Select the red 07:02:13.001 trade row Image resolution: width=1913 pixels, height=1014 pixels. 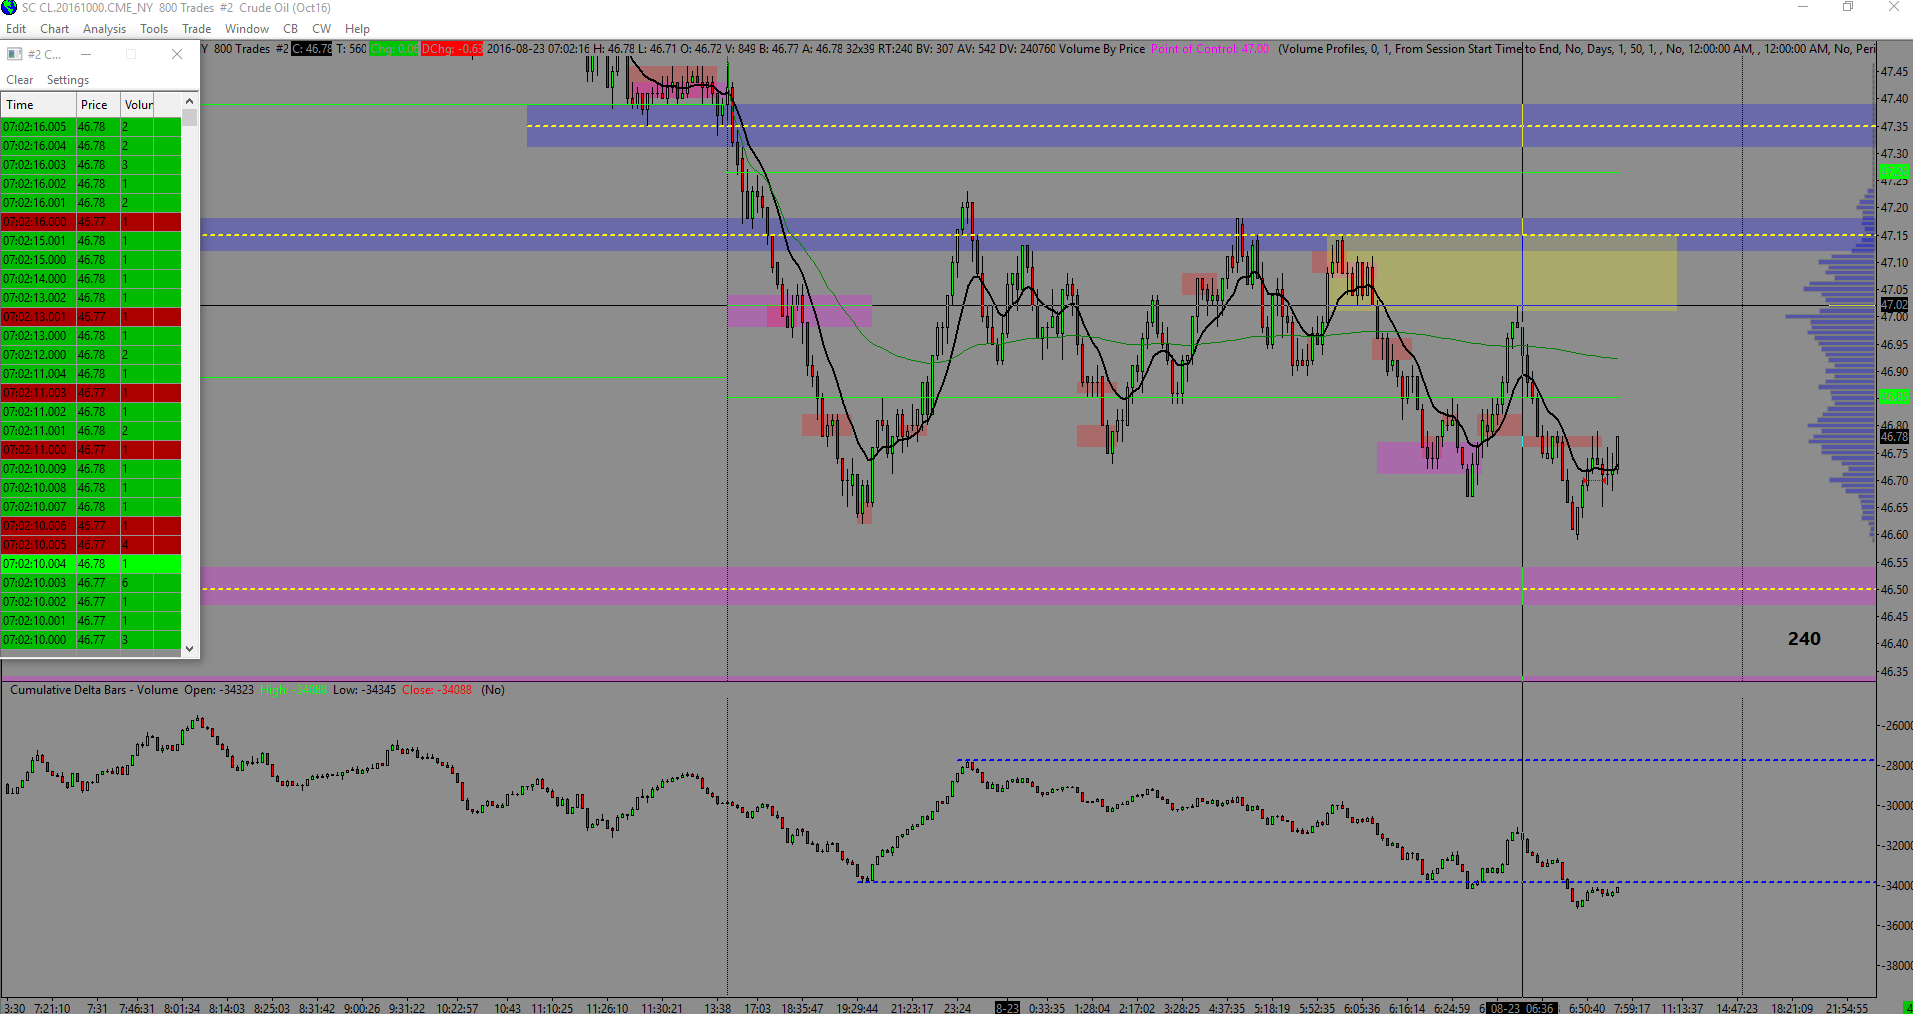91,317
